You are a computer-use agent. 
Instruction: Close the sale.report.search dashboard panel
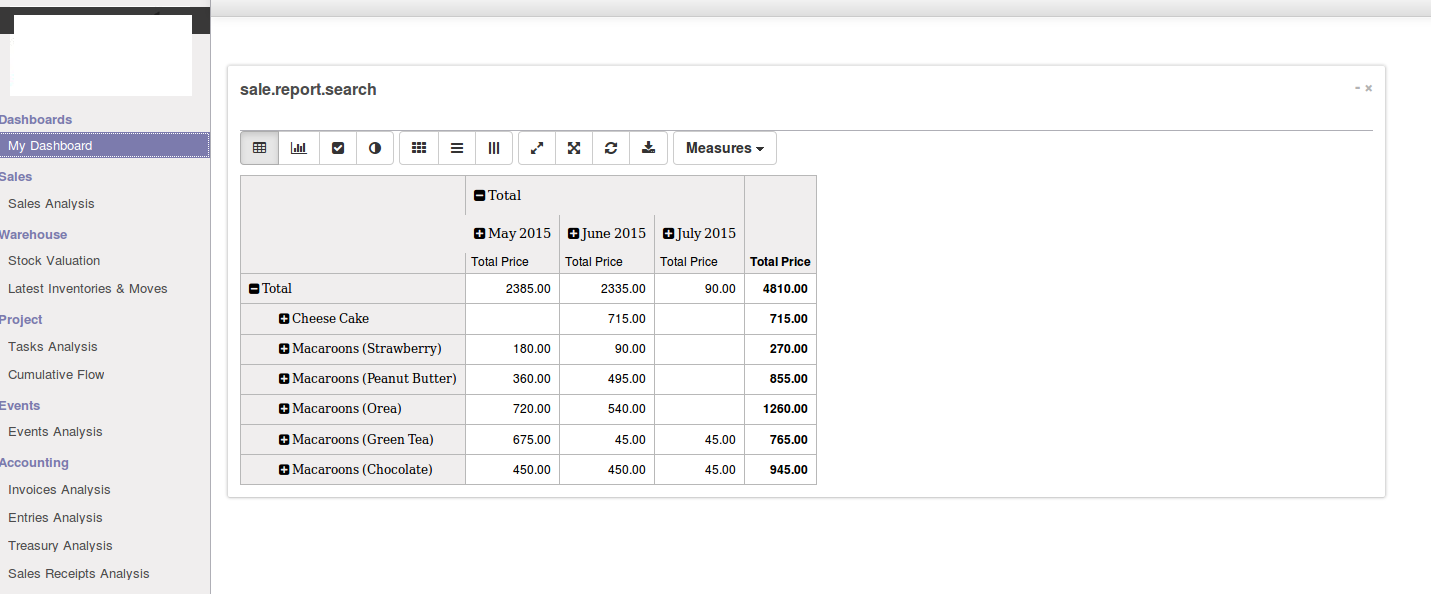click(x=1369, y=88)
